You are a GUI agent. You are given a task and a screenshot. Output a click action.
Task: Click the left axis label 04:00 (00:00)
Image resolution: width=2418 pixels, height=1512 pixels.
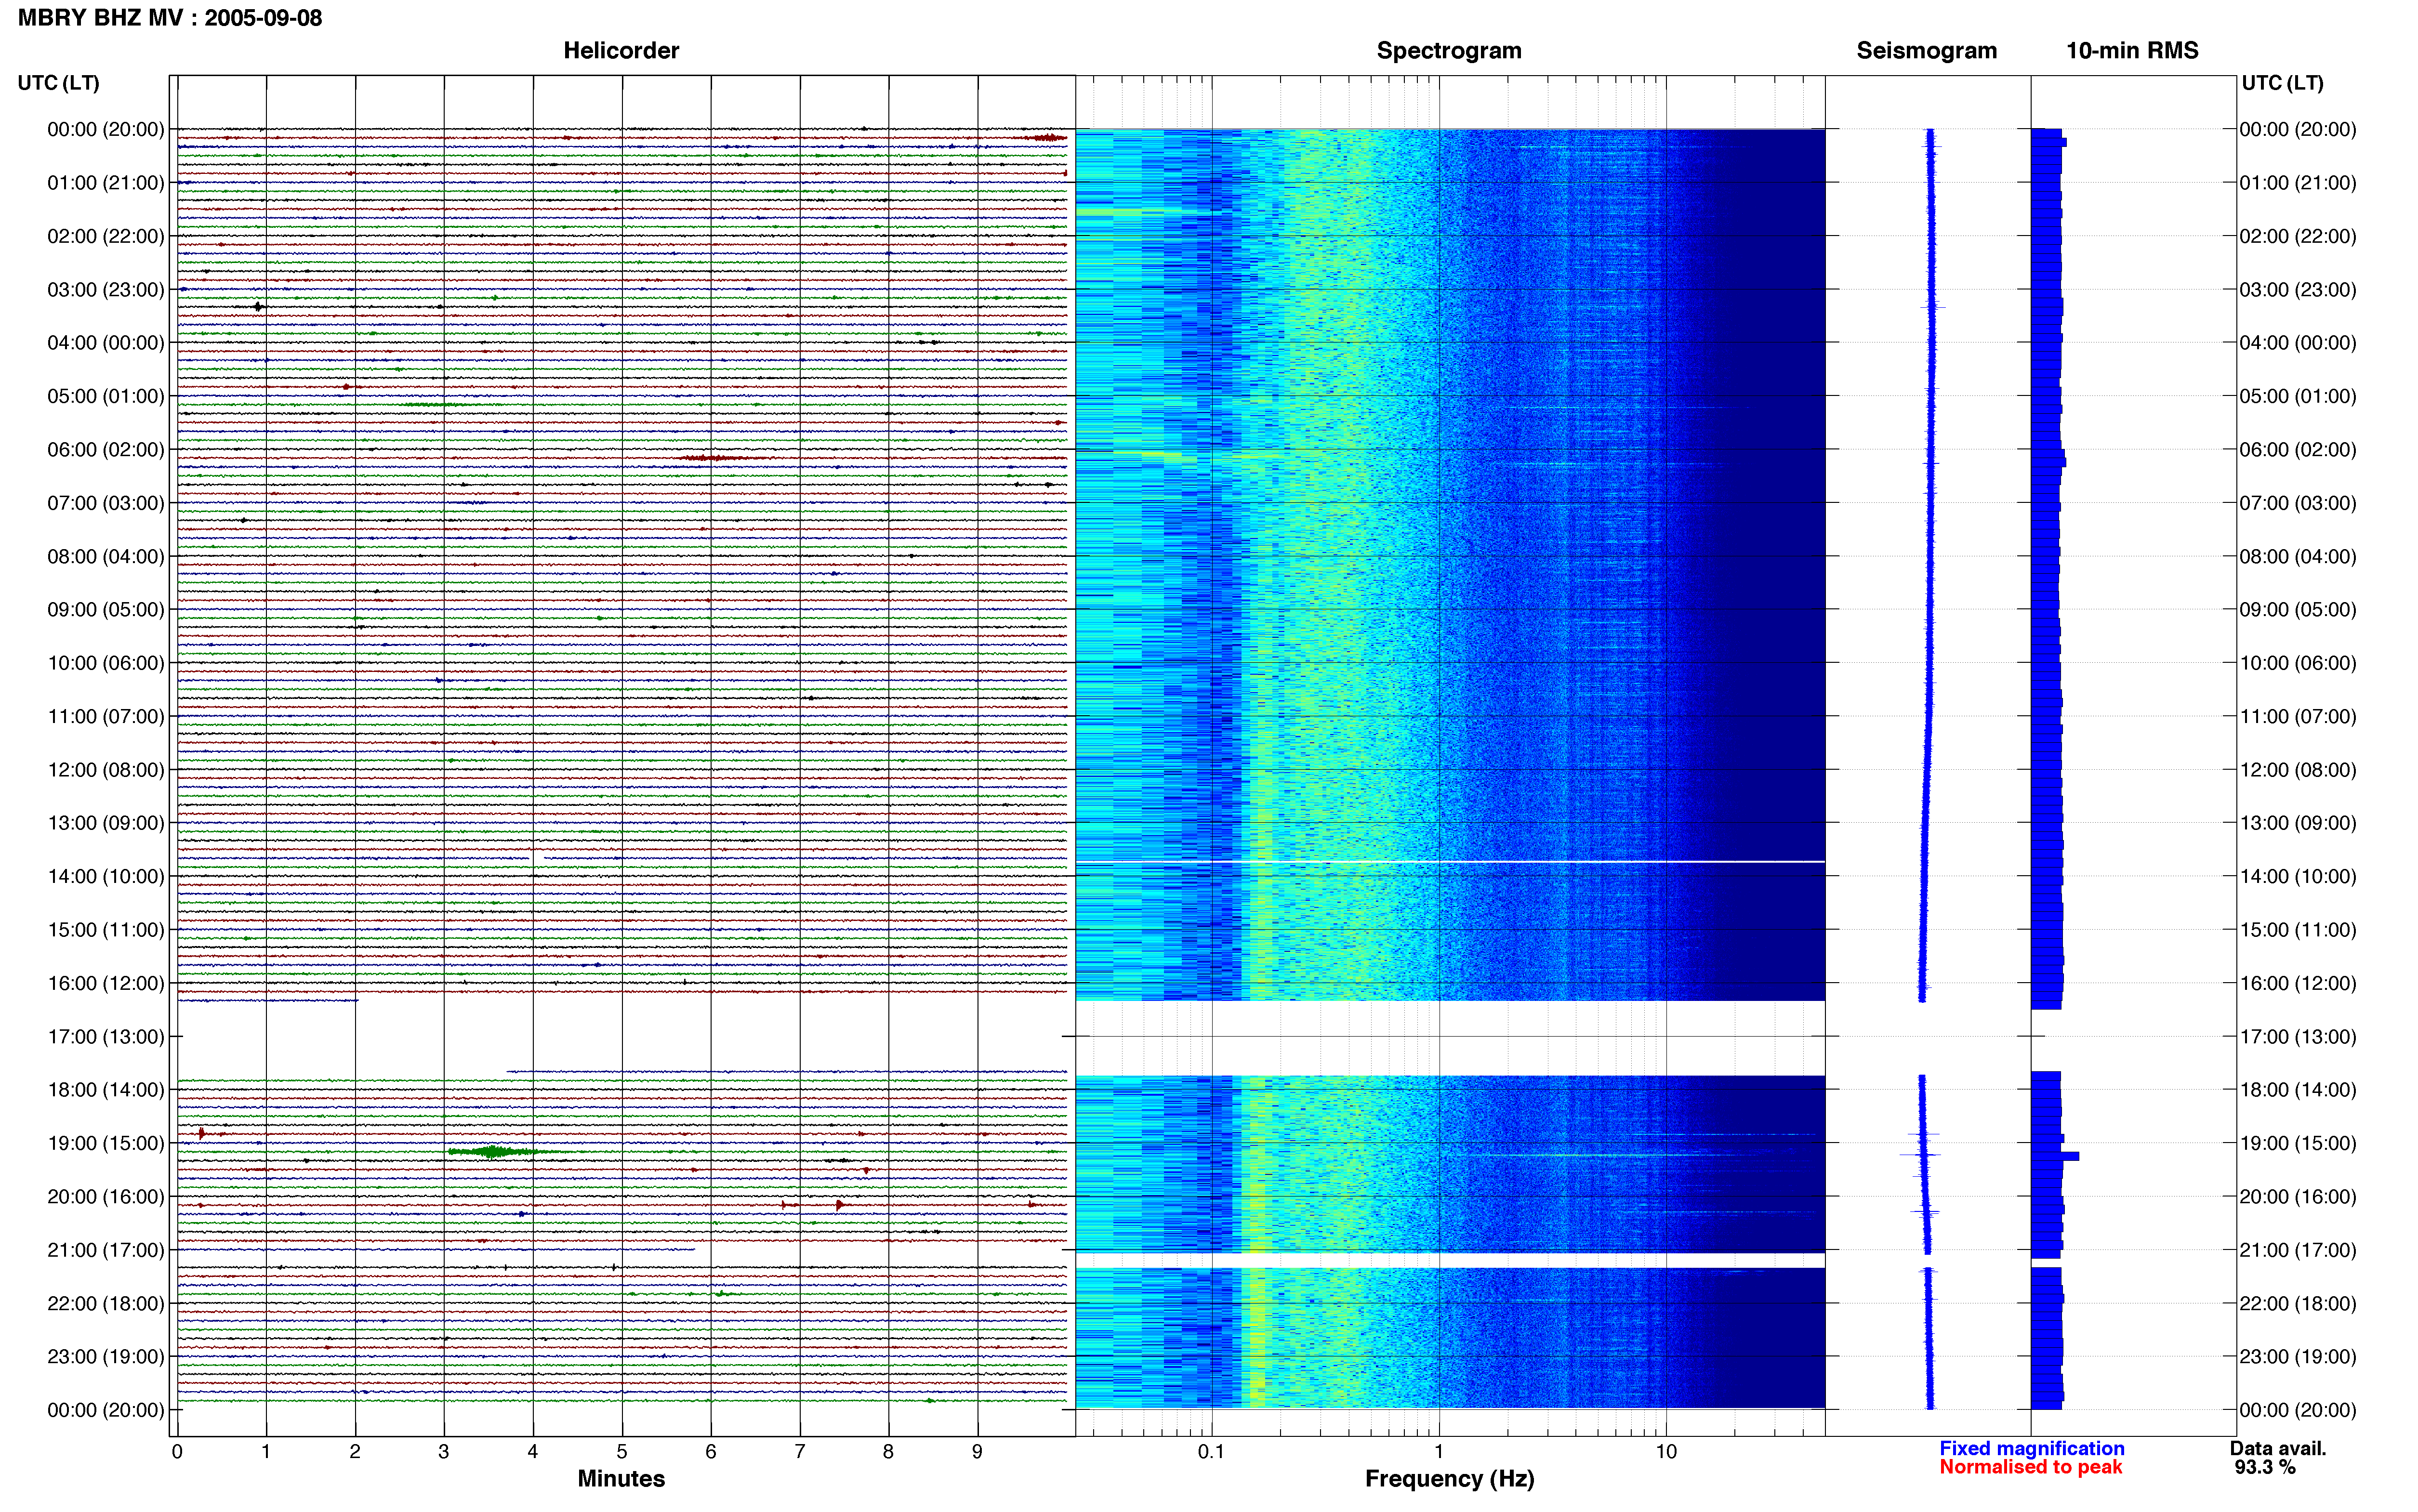tap(106, 343)
